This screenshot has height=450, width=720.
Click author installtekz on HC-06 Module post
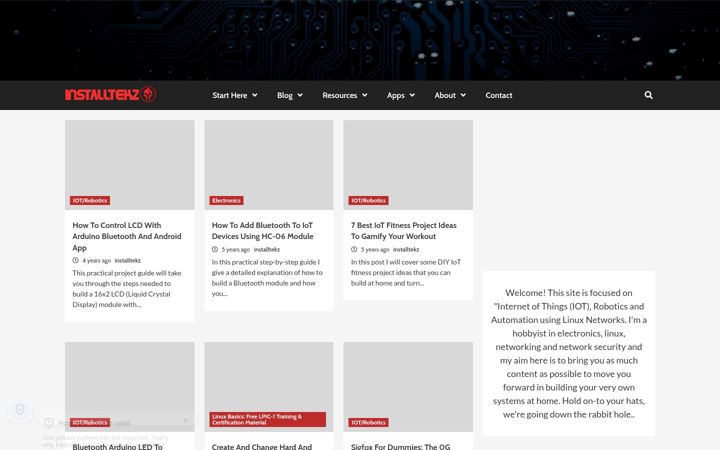pyautogui.click(x=267, y=249)
